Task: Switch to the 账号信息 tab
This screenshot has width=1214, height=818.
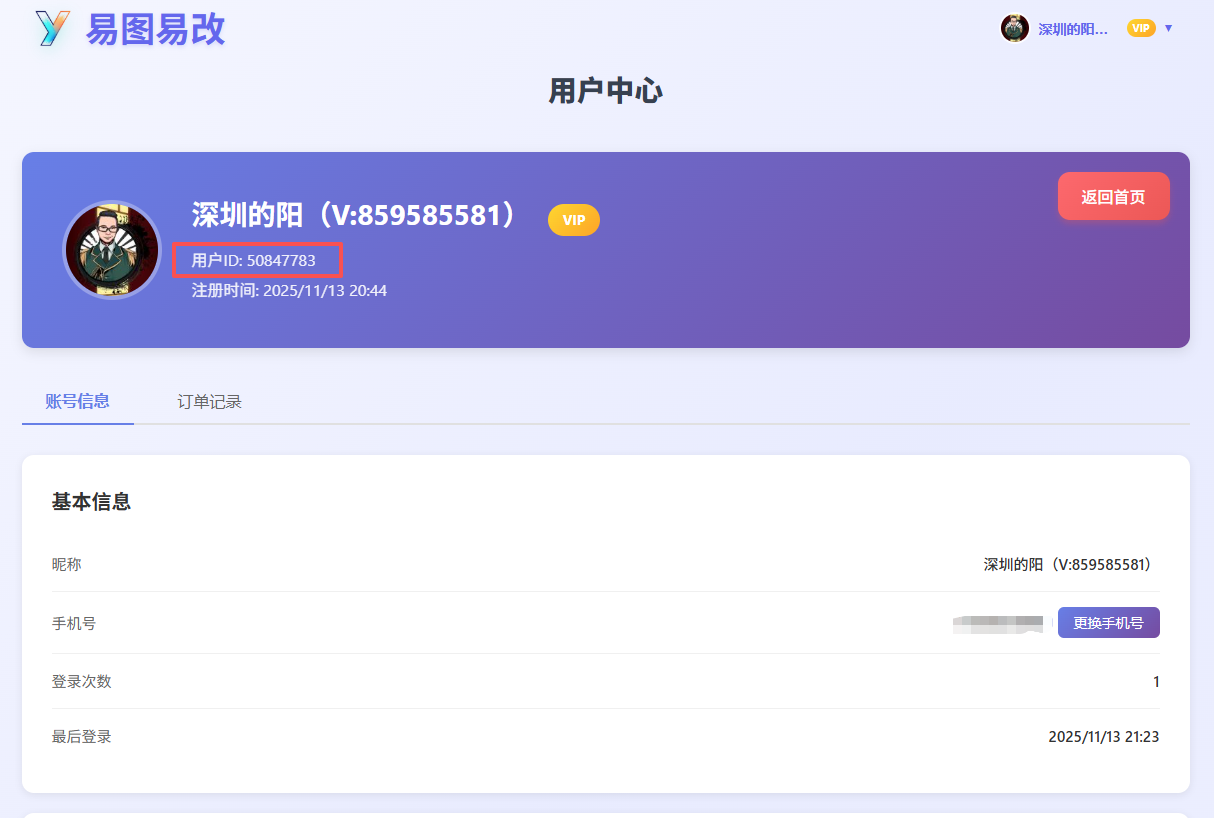Action: (77, 402)
